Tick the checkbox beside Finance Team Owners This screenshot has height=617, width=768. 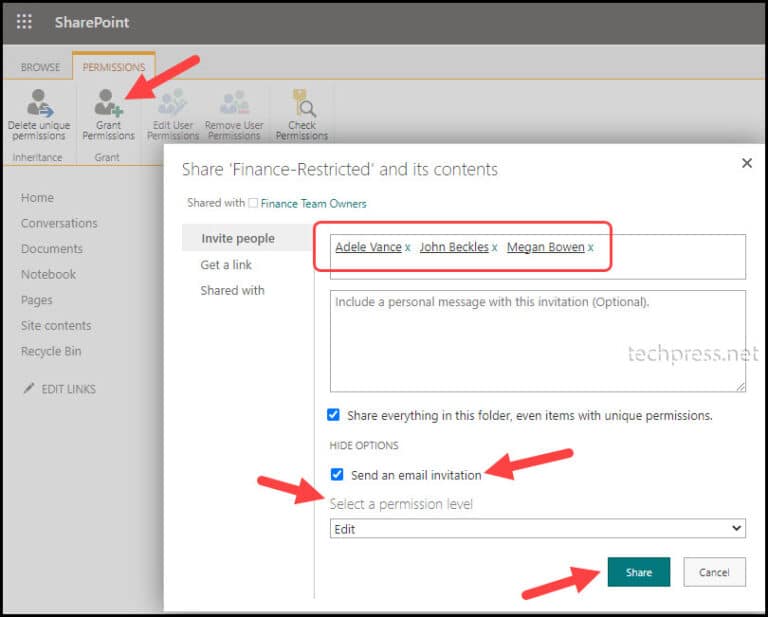coord(253,203)
